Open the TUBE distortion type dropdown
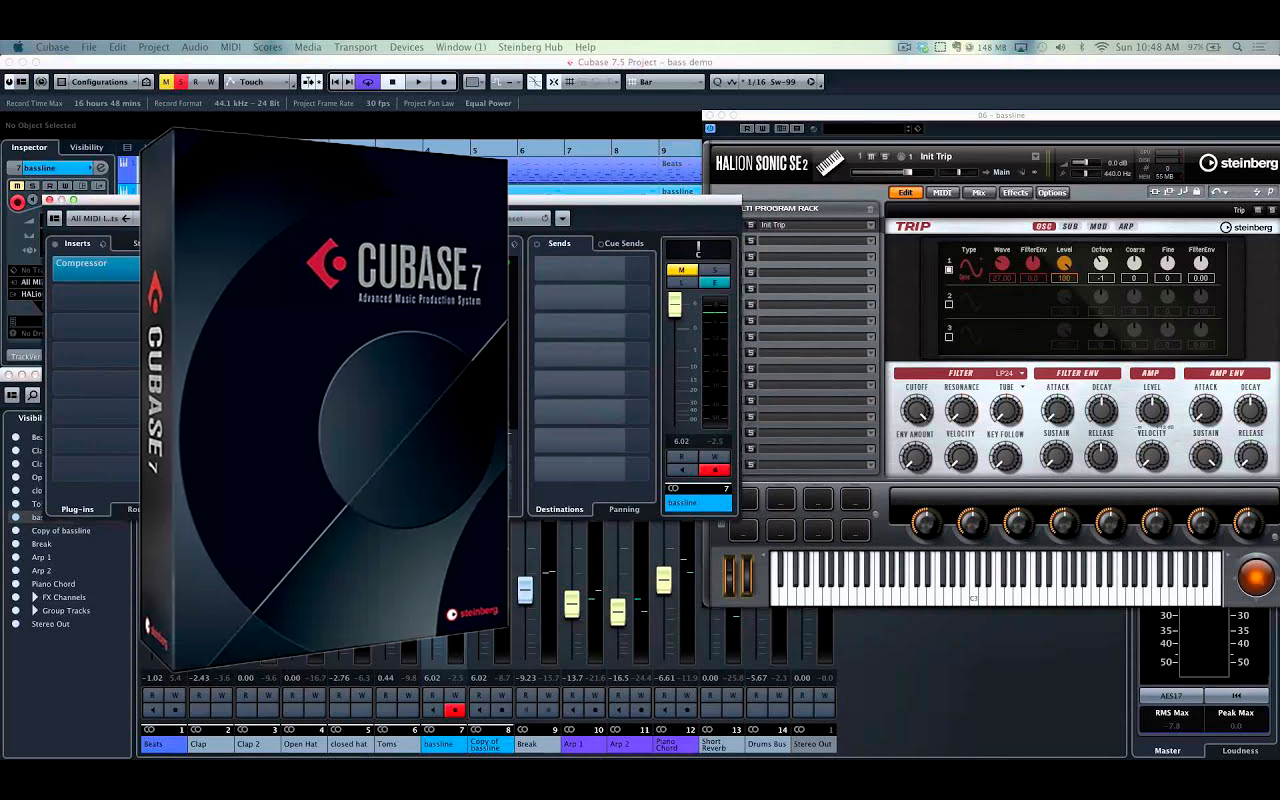Image resolution: width=1280 pixels, height=800 pixels. (1010, 387)
